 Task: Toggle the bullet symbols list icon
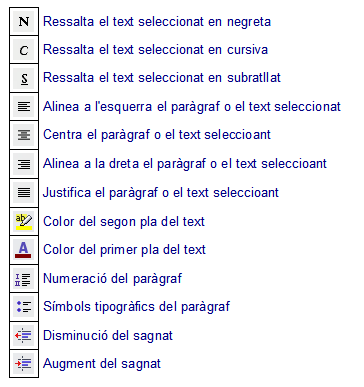pos(24,307)
